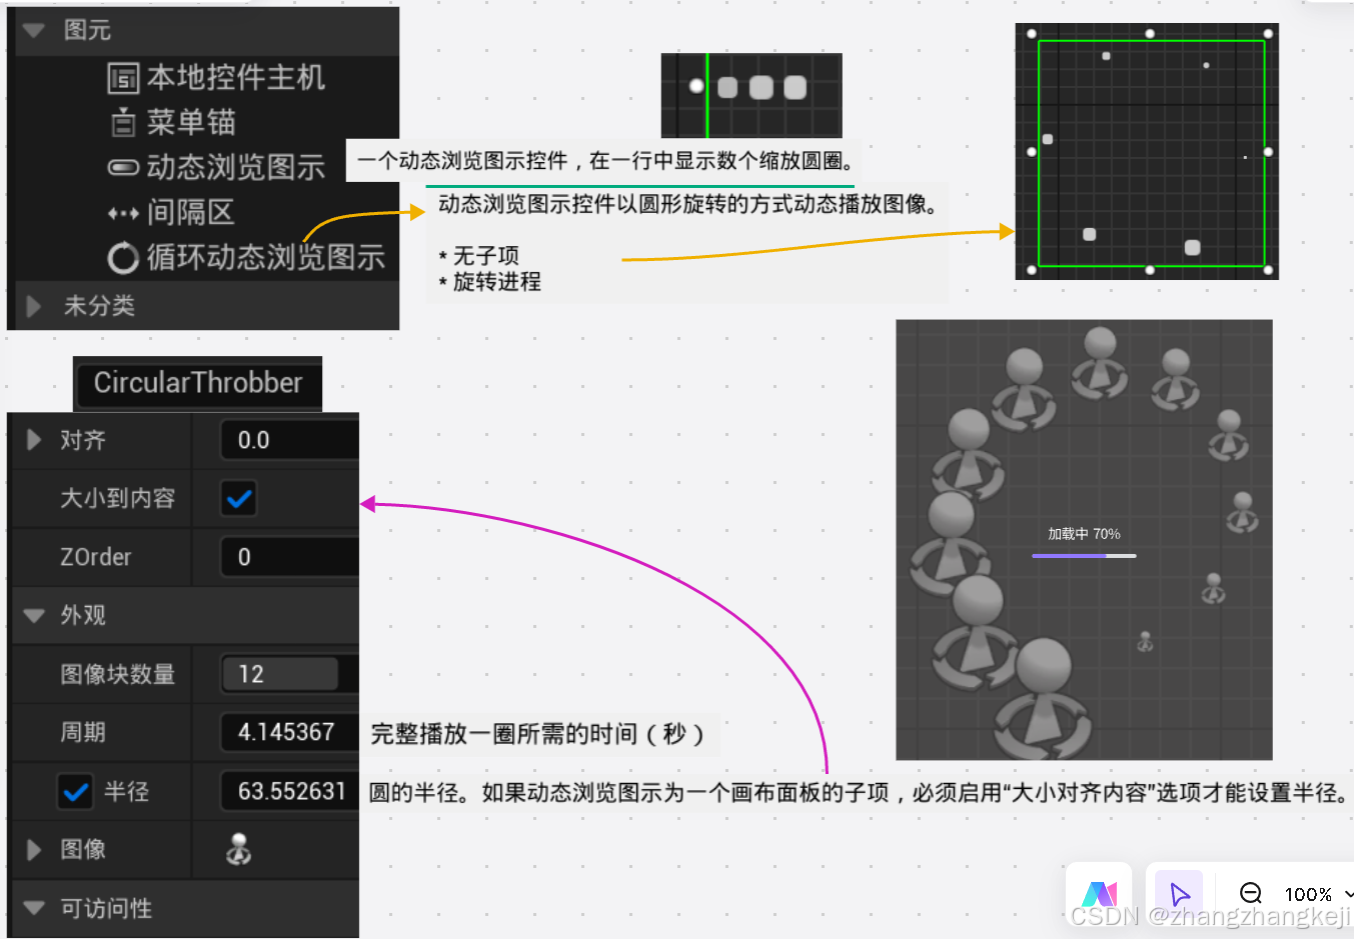The height and width of the screenshot is (939, 1354).
Task: Click the CircularThrobber header label
Action: click(x=197, y=382)
